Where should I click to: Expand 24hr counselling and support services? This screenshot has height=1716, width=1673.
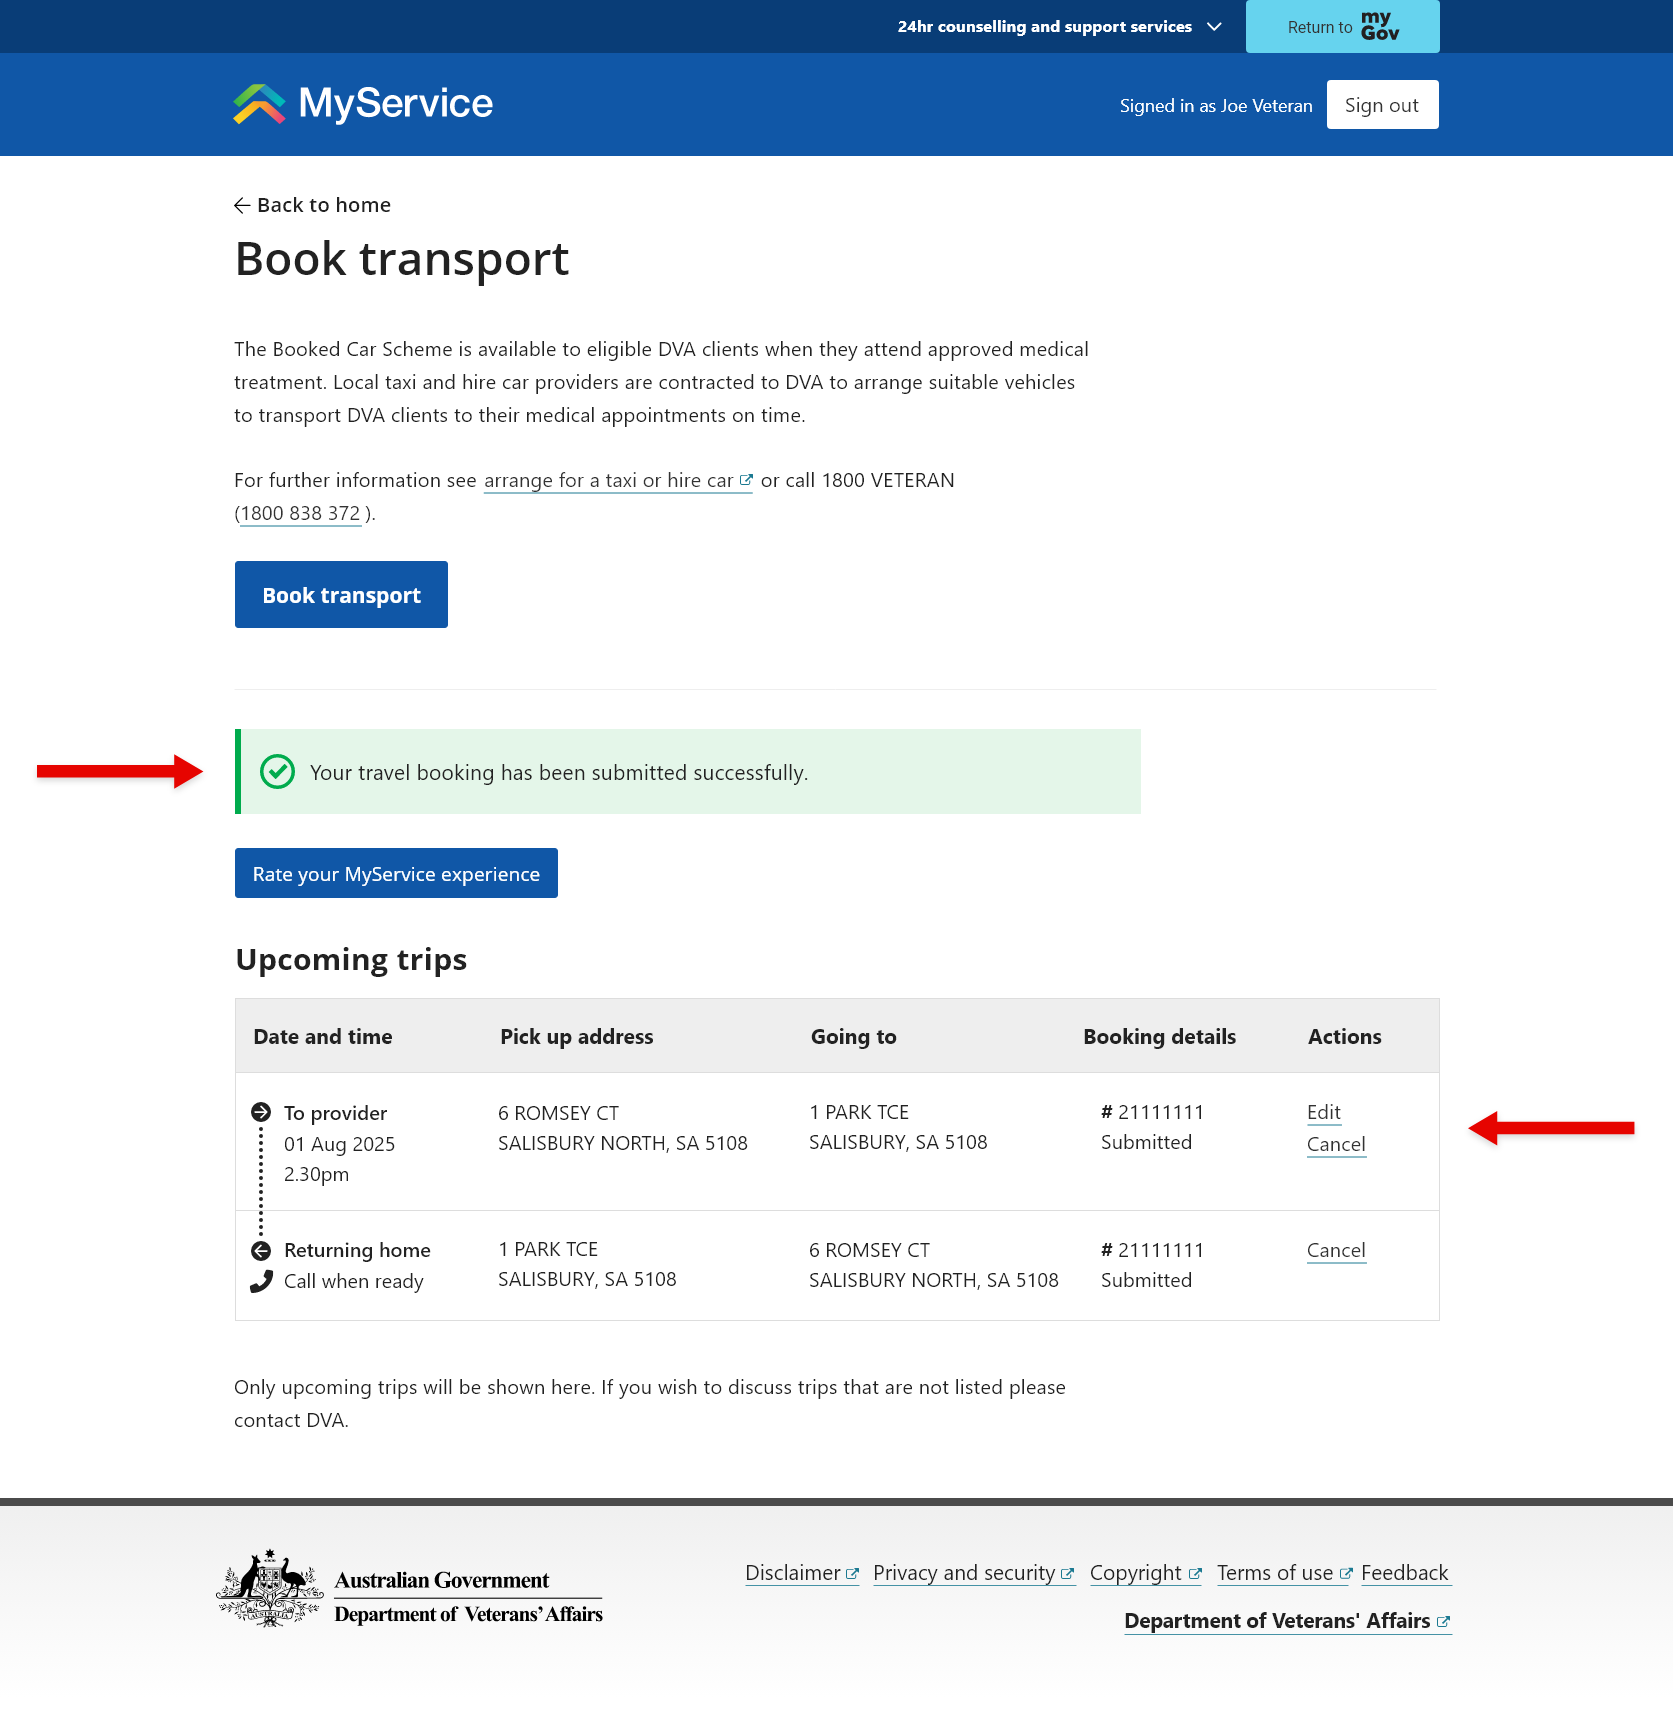coord(1059,27)
